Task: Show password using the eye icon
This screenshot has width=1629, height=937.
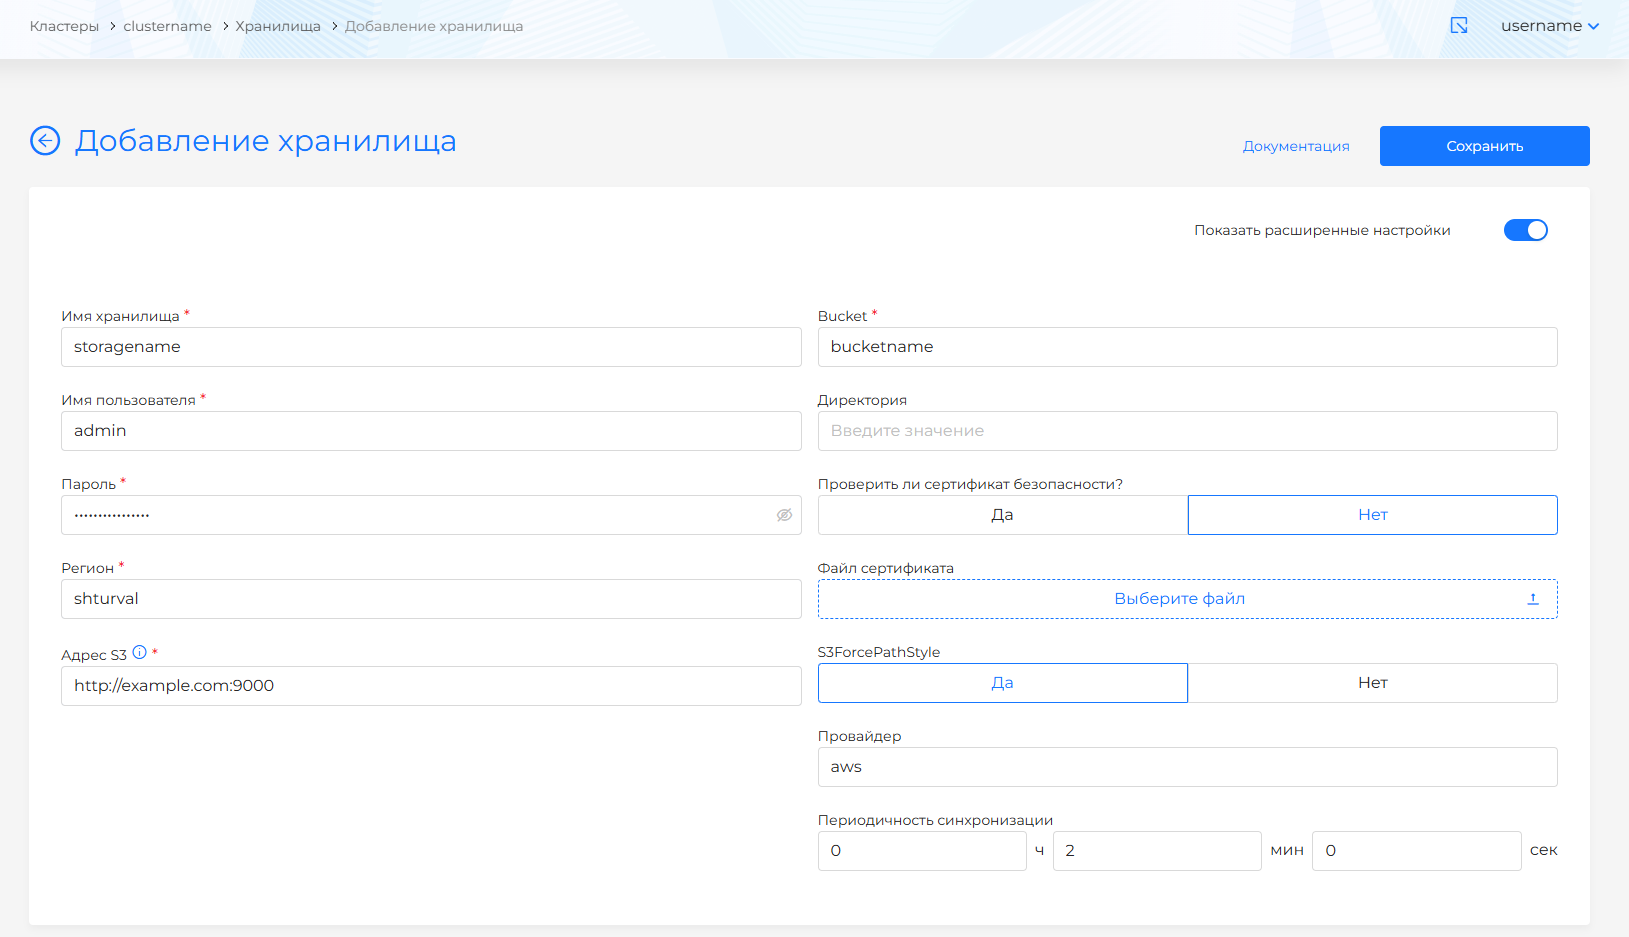Action: coord(784,515)
